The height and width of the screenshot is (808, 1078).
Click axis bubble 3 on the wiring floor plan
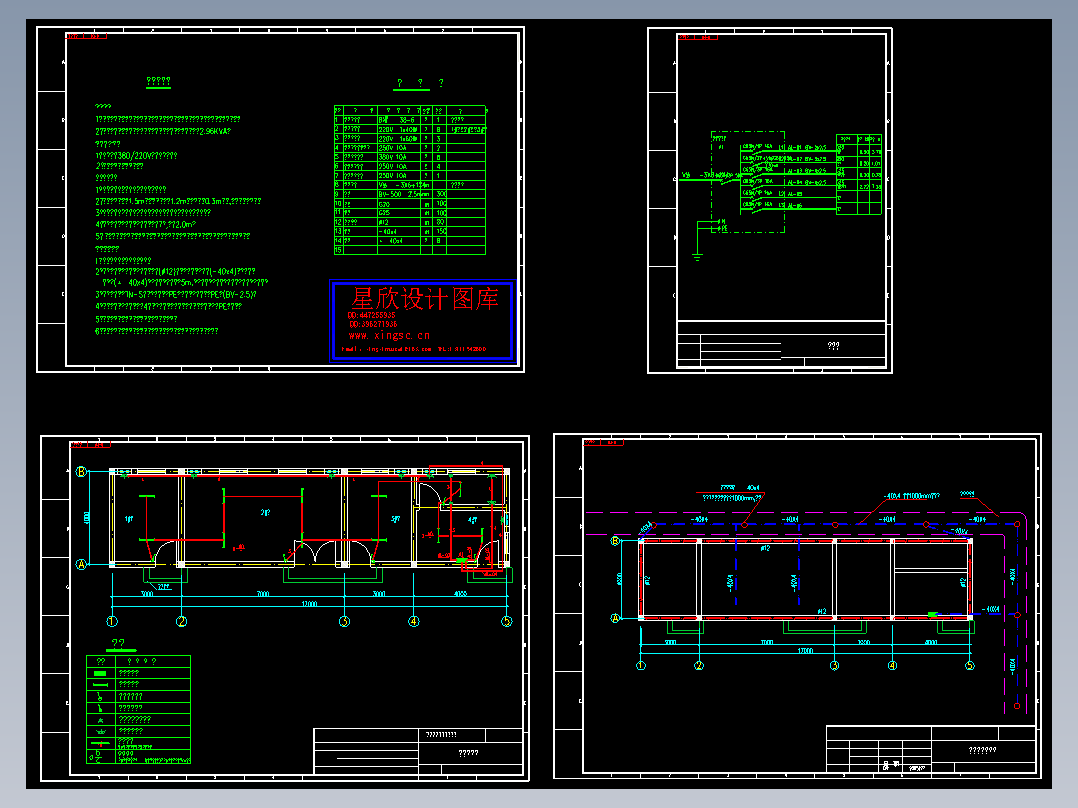[344, 621]
